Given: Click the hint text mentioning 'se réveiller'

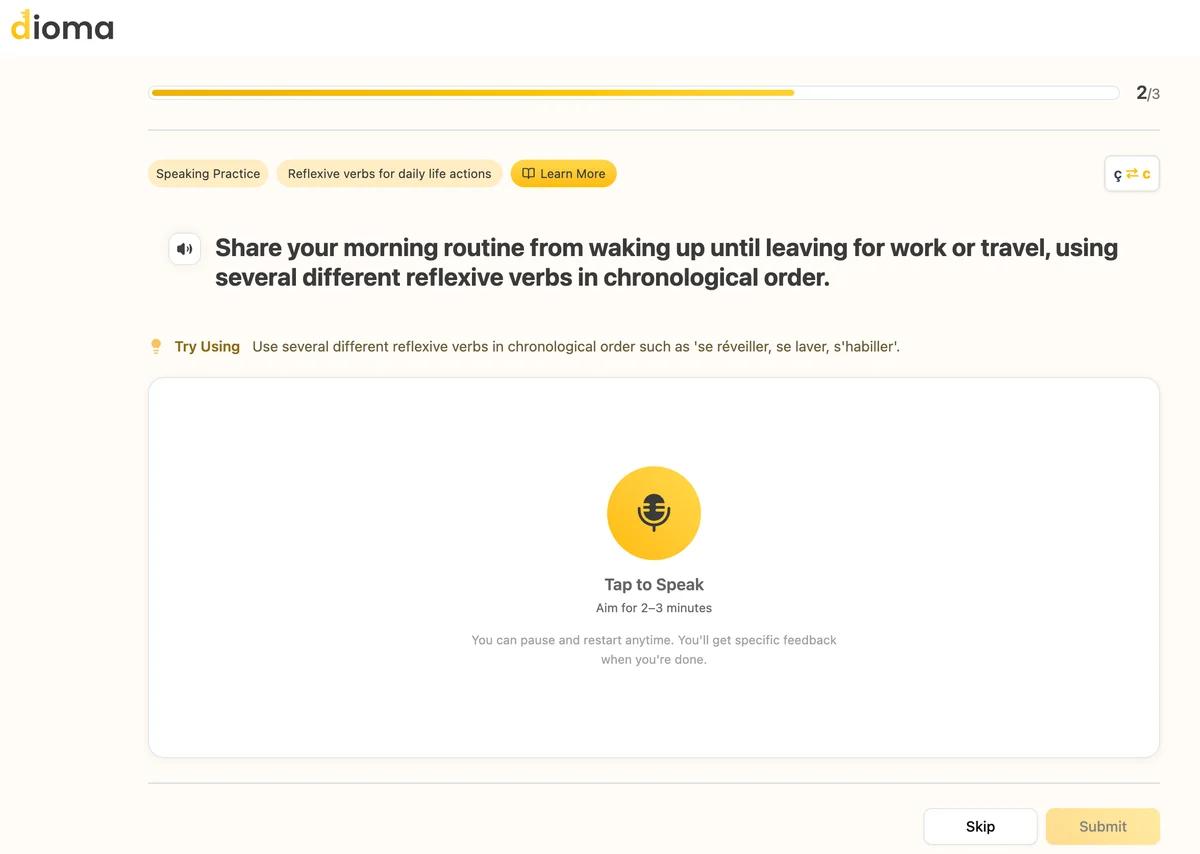Looking at the screenshot, I should 576,347.
